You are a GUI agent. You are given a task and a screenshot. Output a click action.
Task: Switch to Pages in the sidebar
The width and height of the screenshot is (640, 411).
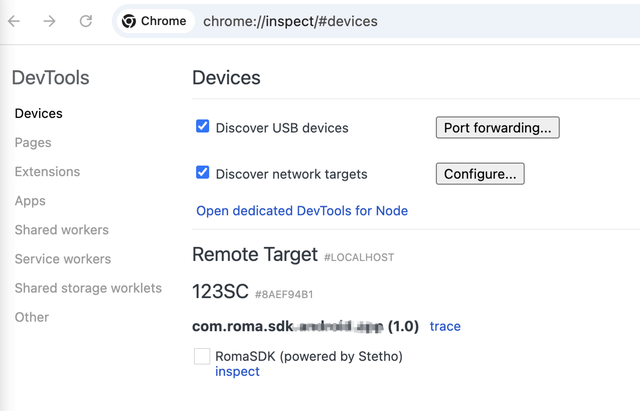pyautogui.click(x=33, y=142)
